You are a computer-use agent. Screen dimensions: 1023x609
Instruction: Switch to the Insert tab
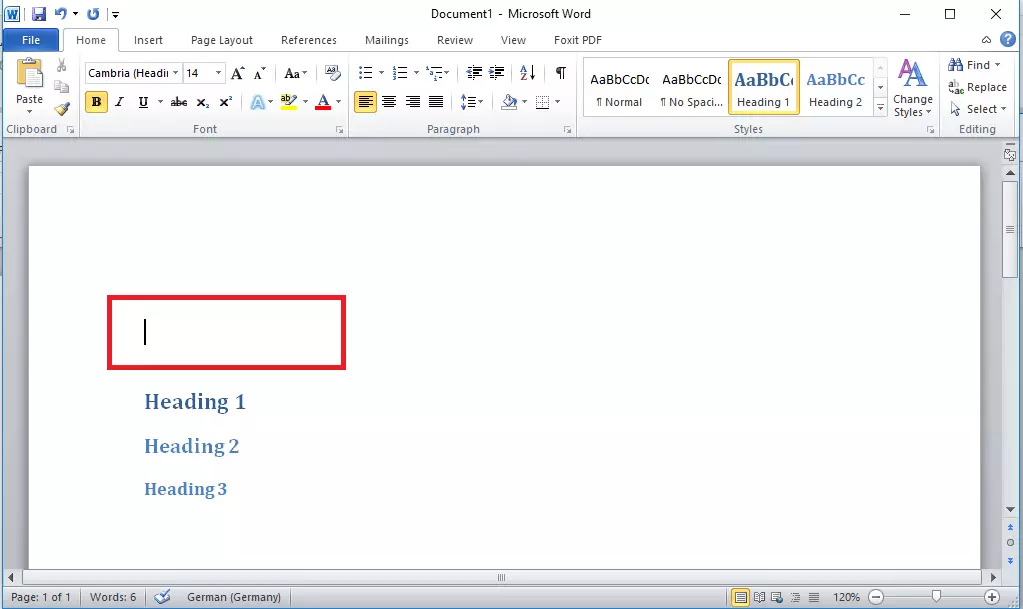[x=148, y=40]
